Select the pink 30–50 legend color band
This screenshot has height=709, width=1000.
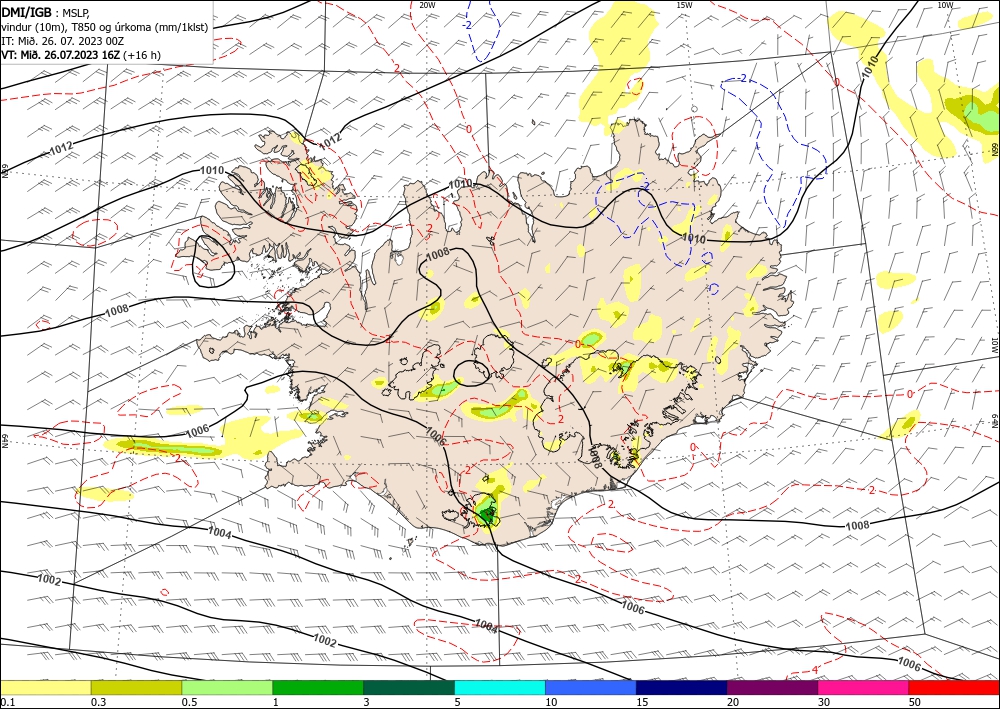click(x=864, y=688)
